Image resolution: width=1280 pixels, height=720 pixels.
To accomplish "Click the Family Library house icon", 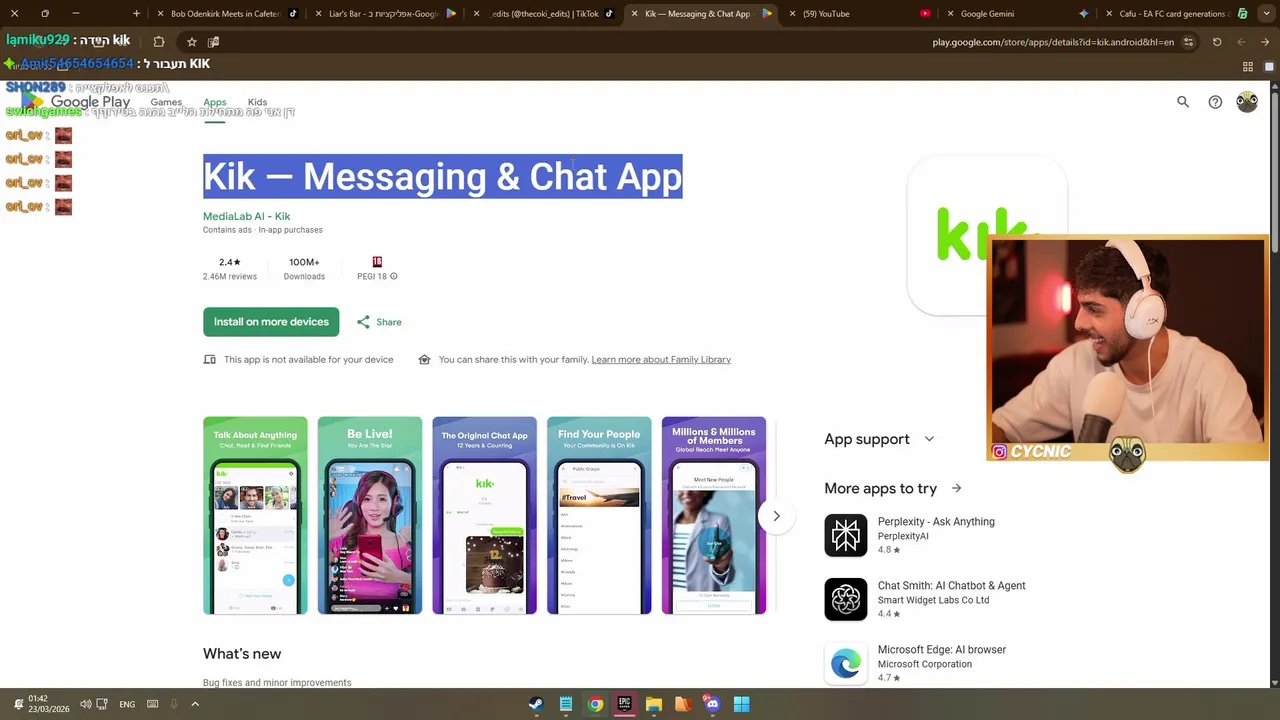I will 424,359.
